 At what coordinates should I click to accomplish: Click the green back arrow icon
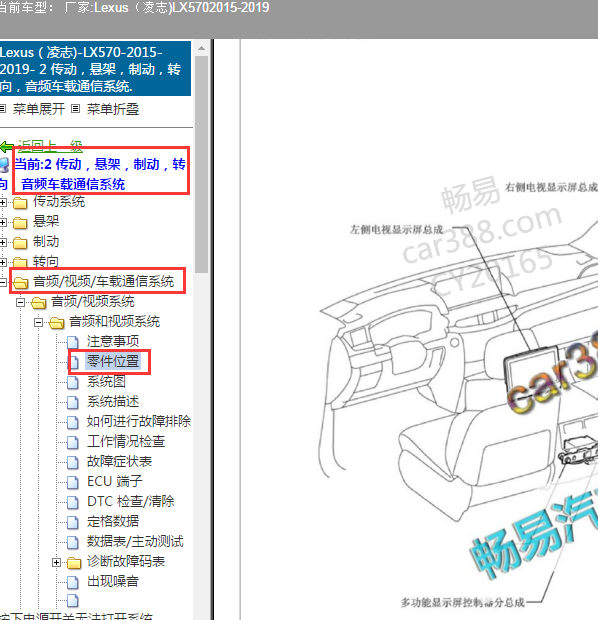tap(7, 147)
